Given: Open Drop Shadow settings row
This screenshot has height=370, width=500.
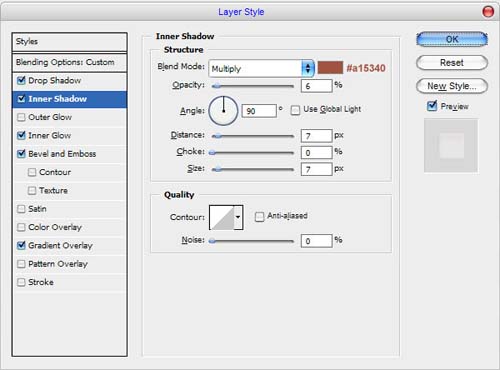Looking at the screenshot, I should [69, 81].
